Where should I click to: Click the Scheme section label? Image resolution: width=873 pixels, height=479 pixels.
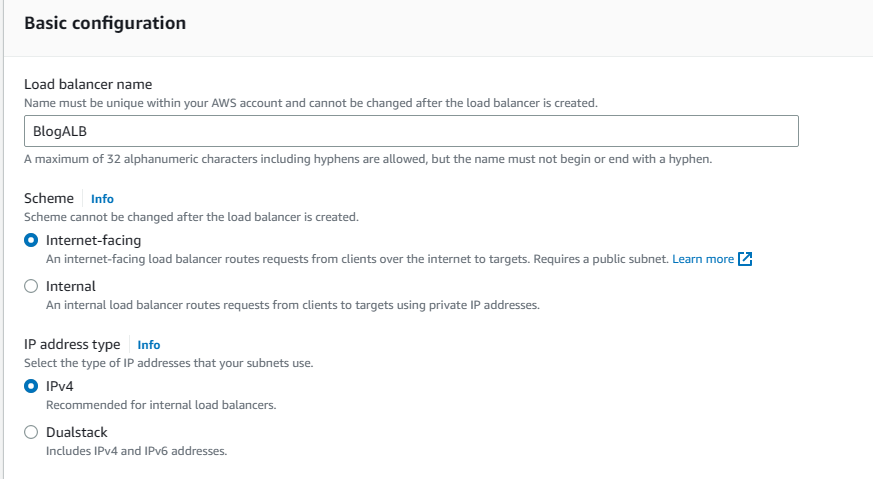(50, 198)
